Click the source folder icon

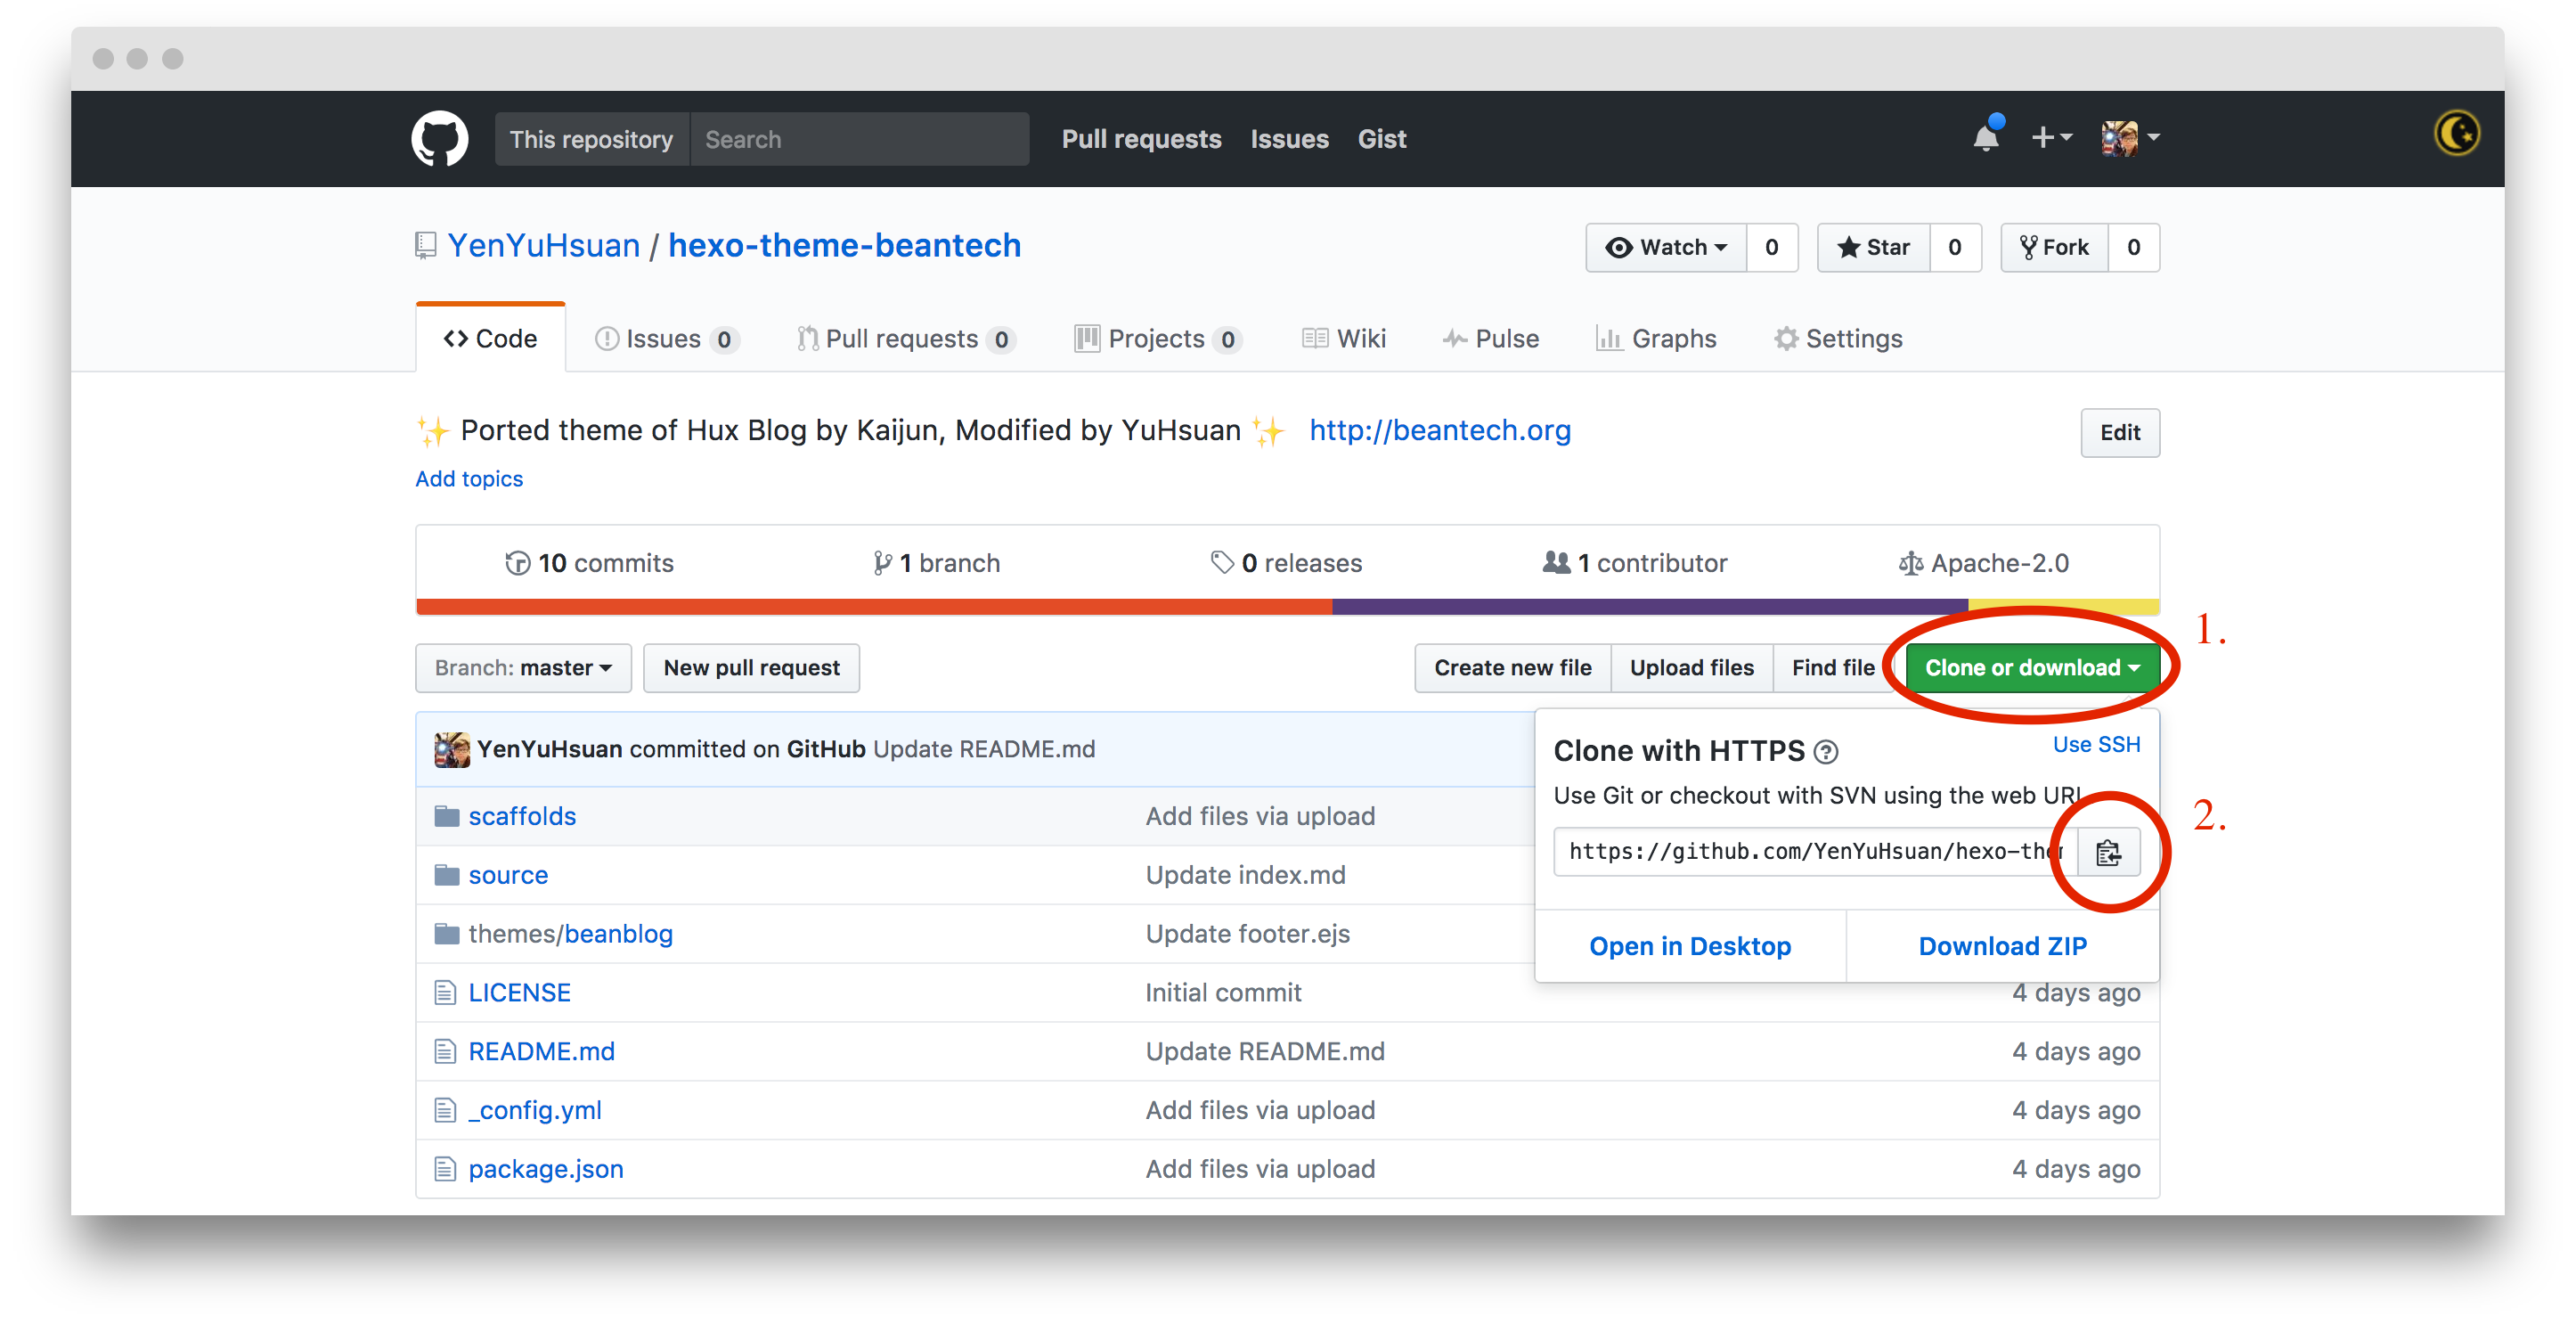(446, 875)
